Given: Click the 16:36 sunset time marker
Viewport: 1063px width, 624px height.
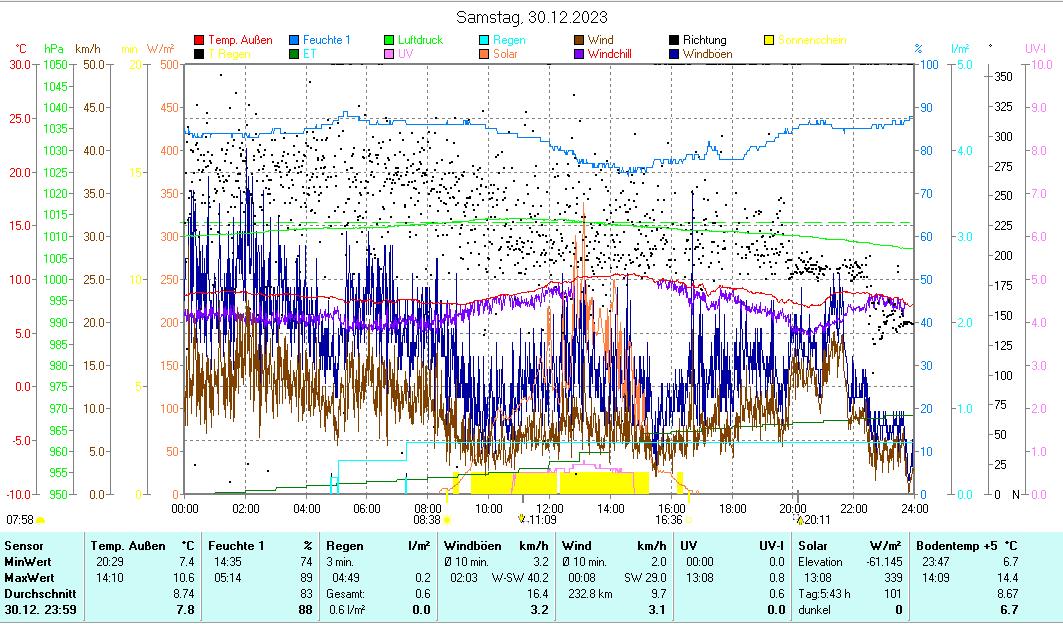Looking at the screenshot, I should click(669, 520).
